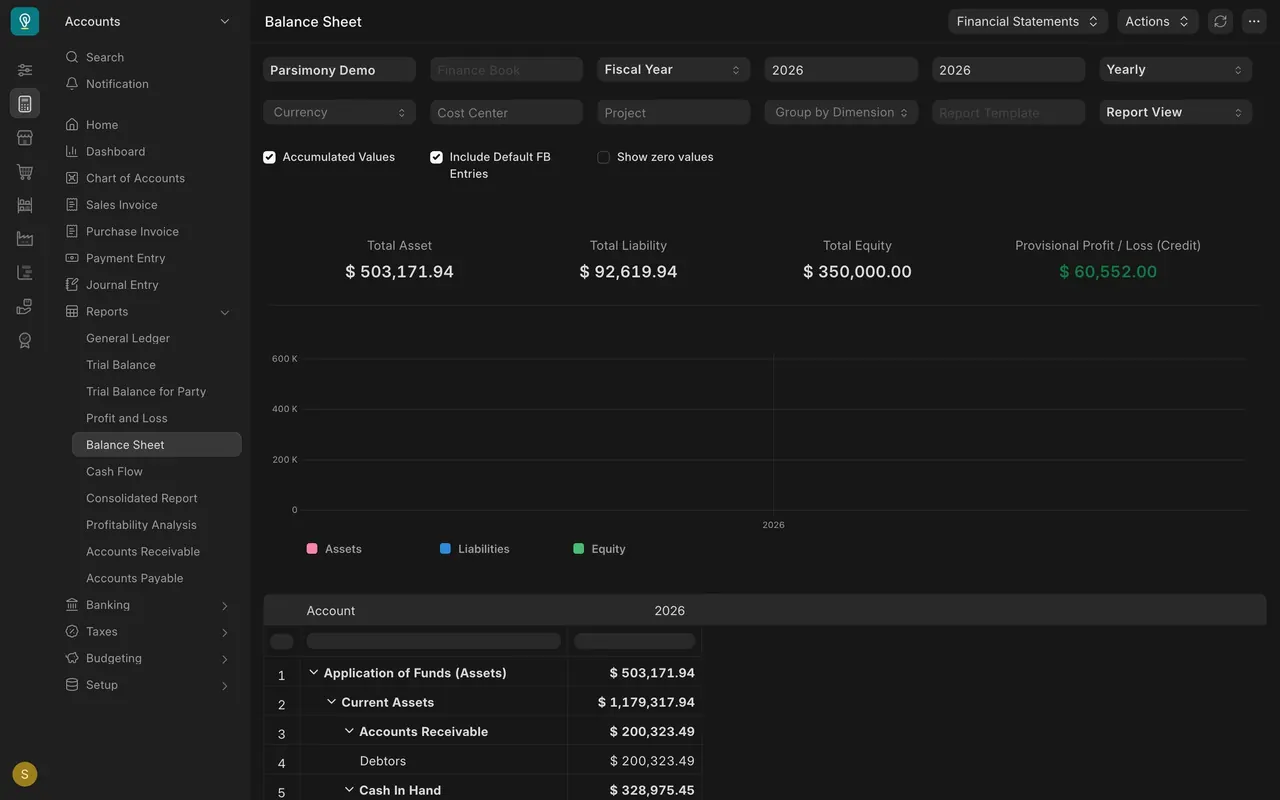
Task: Open the settings sliders module icon
Action: point(25,70)
